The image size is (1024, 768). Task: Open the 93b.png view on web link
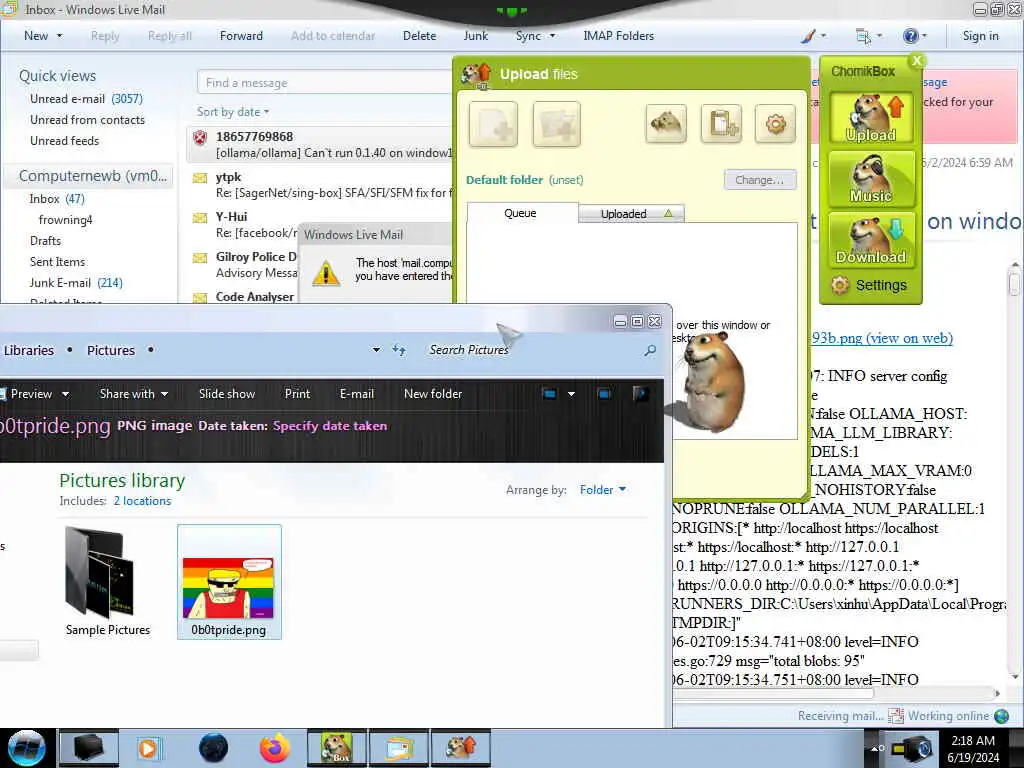882,338
